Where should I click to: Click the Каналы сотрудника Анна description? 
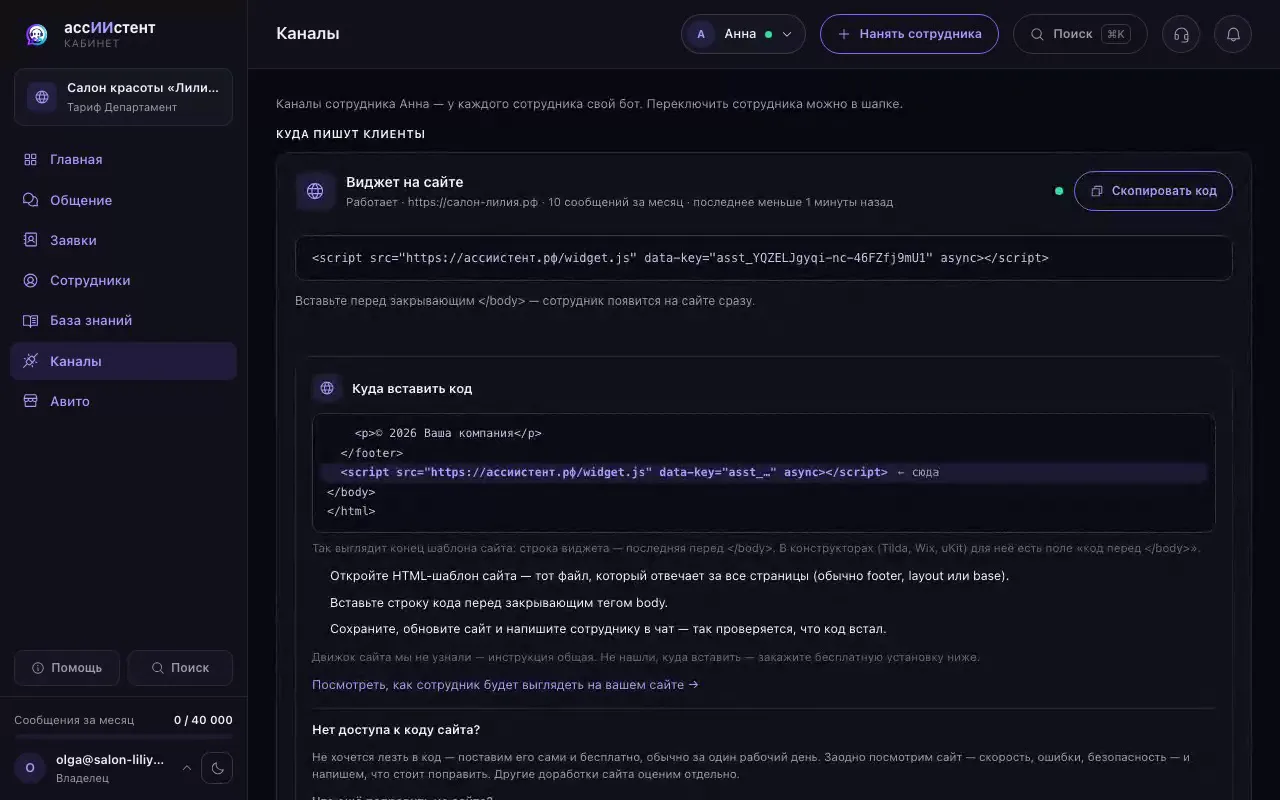[x=589, y=104]
